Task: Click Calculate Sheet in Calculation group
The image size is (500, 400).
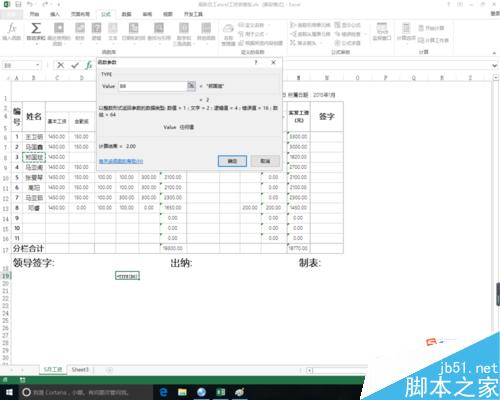Action: click(x=433, y=40)
